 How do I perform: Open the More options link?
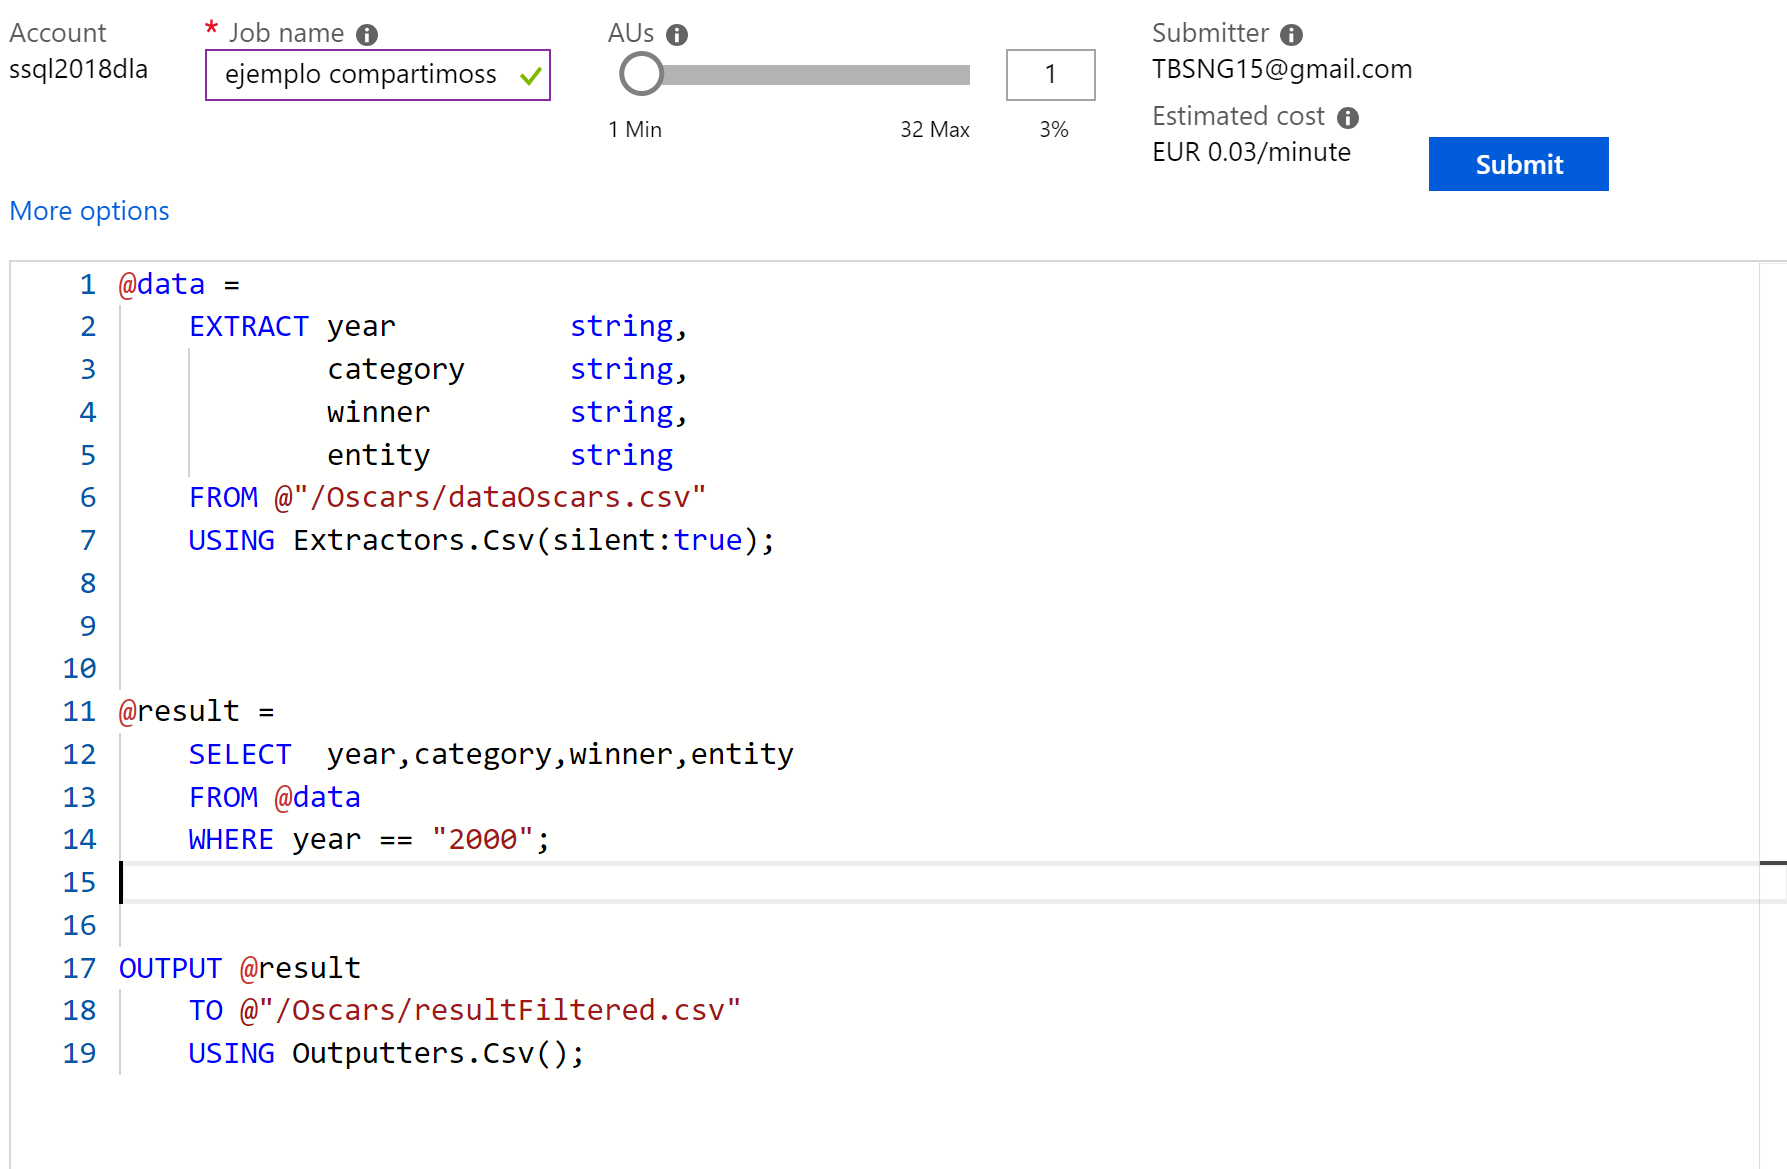pos(89,211)
